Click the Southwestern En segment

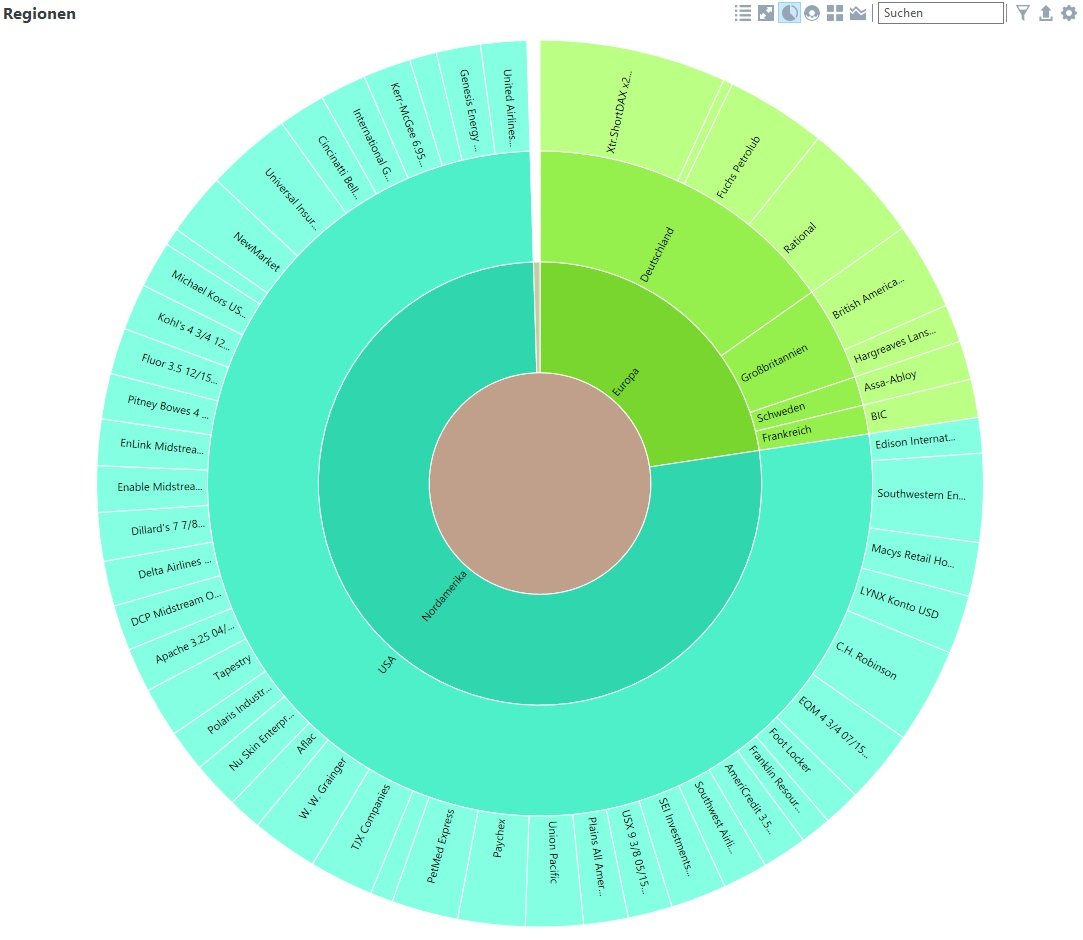[926, 495]
